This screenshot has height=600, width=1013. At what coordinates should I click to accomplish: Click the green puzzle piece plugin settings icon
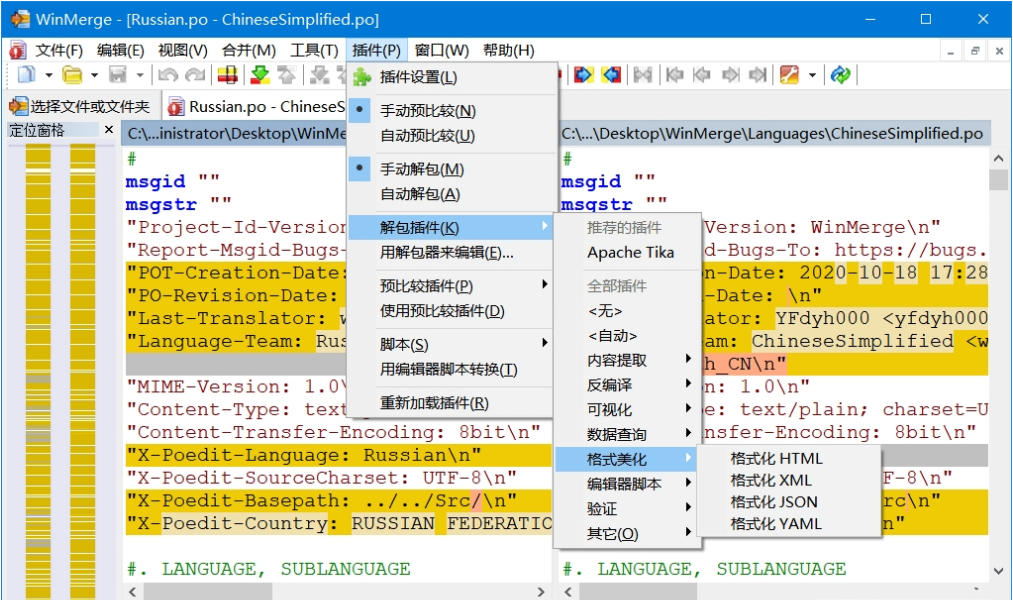(x=362, y=77)
